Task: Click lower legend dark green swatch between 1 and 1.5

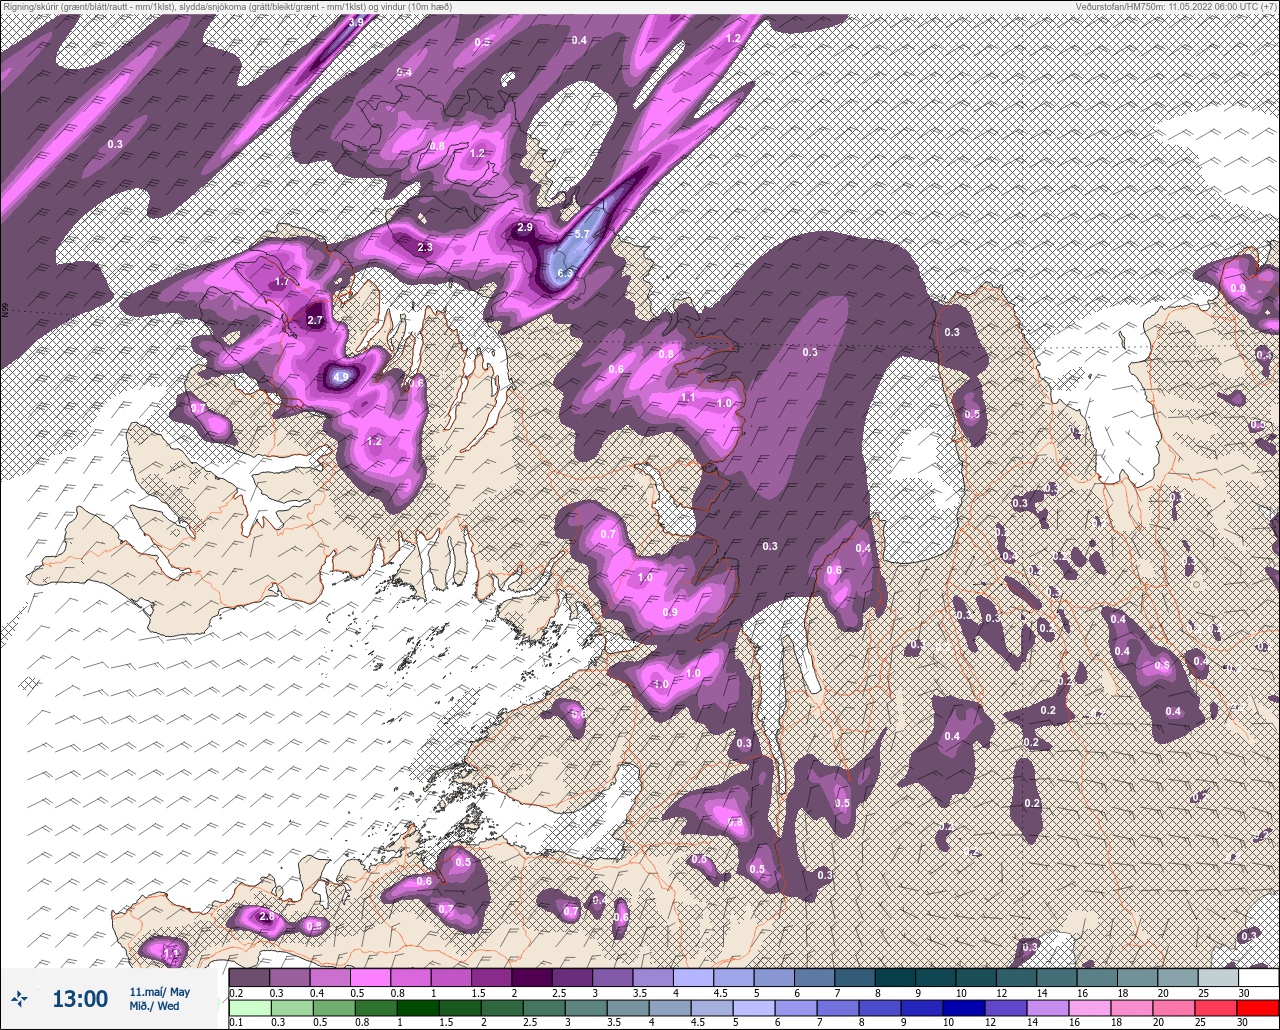Action: point(420,1007)
